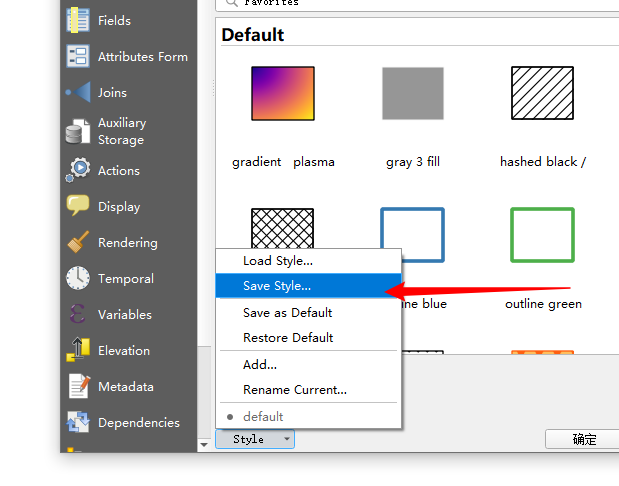The width and height of the screenshot is (619, 486).
Task: Click the Attributes Form label
Action: tap(143, 56)
